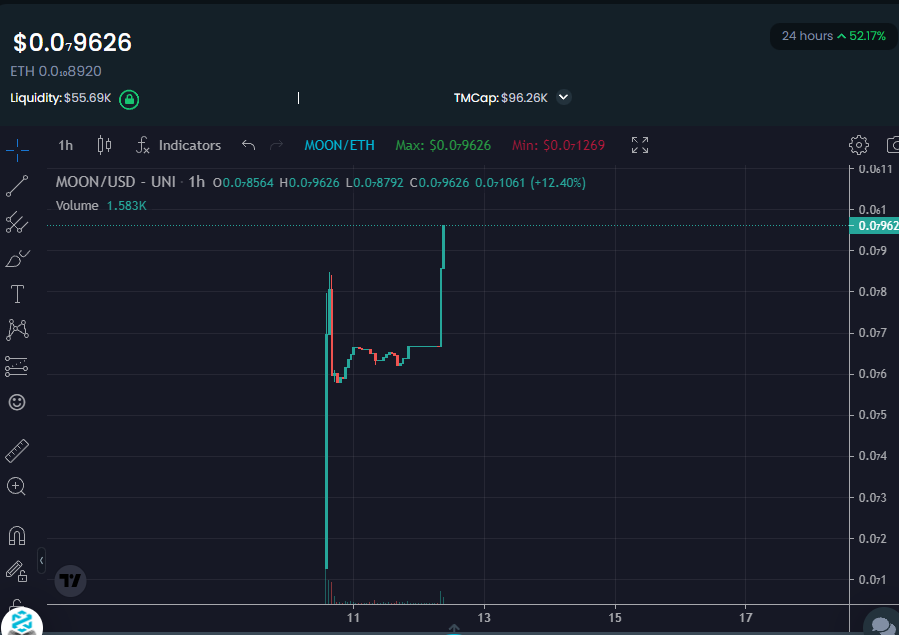Open the chat bubble in the corner

pyautogui.click(x=880, y=623)
